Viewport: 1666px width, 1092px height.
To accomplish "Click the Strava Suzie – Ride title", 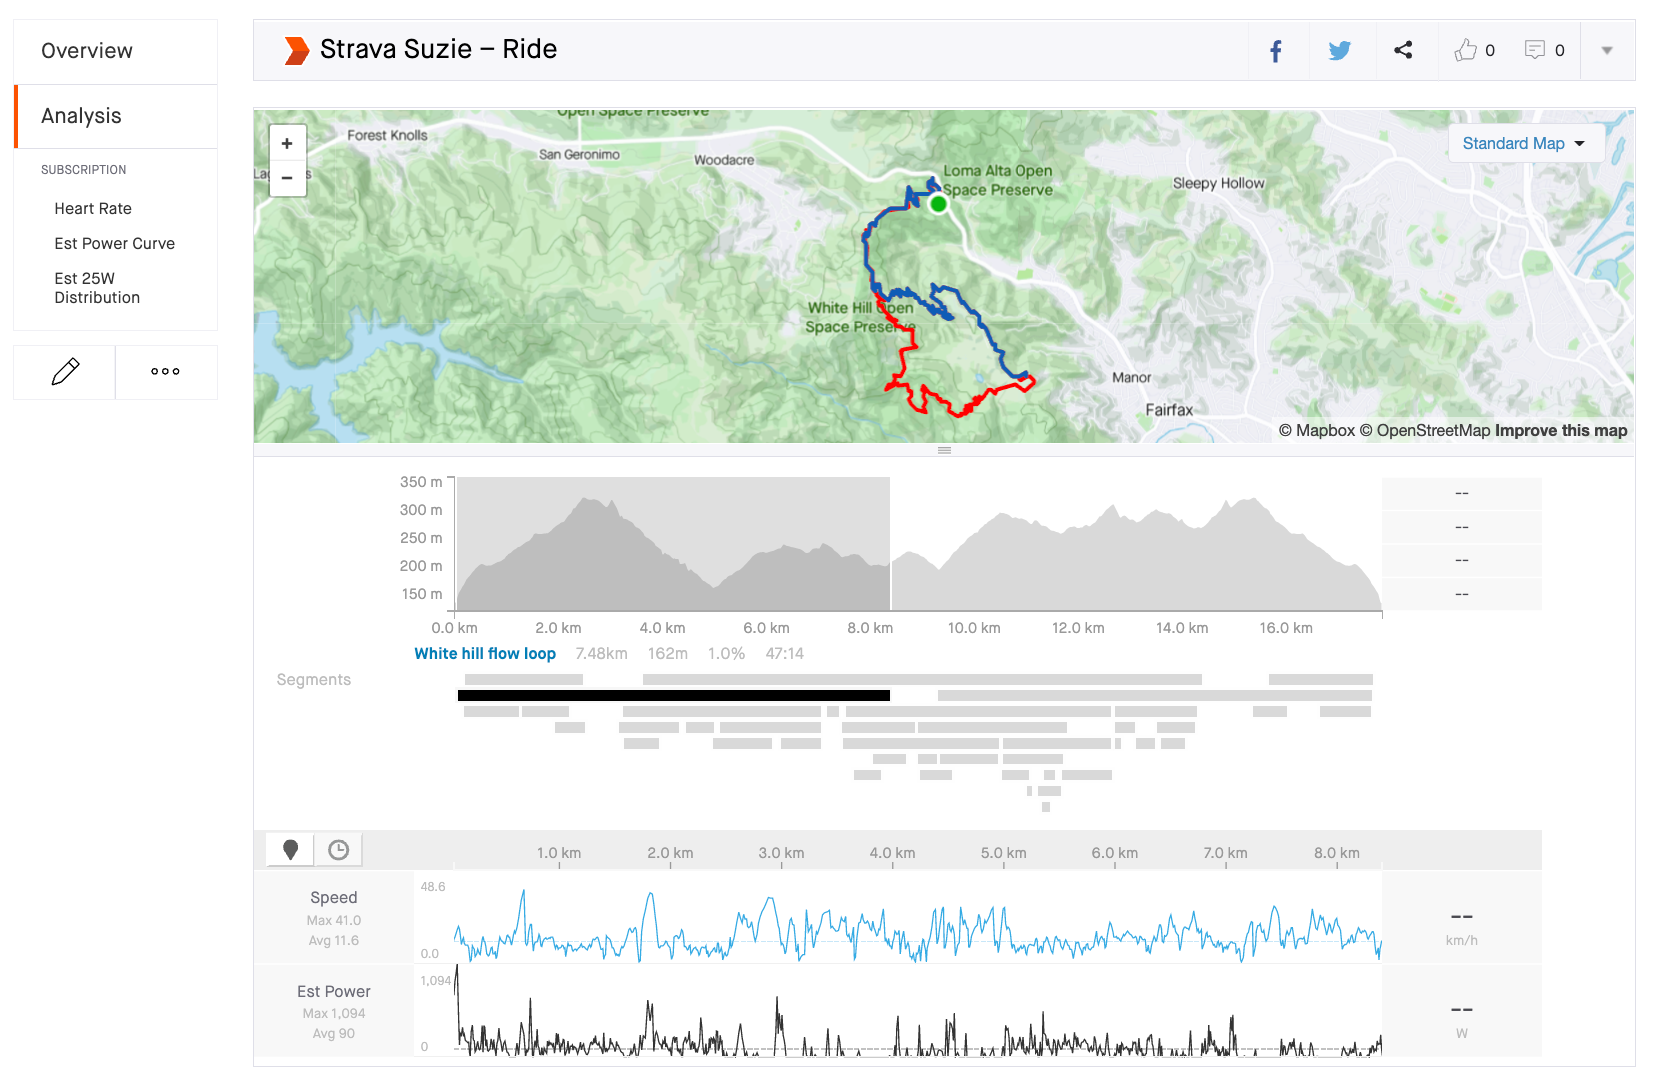I will [439, 49].
